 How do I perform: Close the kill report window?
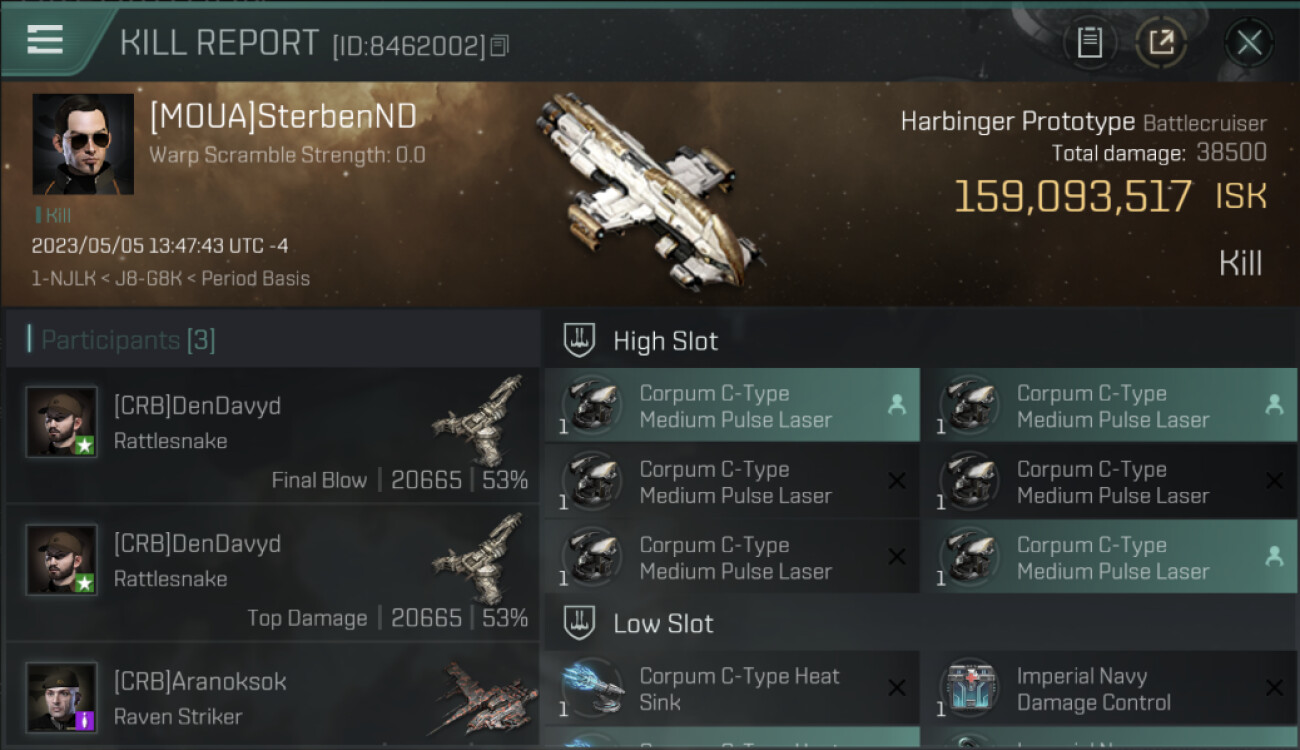(x=1249, y=43)
